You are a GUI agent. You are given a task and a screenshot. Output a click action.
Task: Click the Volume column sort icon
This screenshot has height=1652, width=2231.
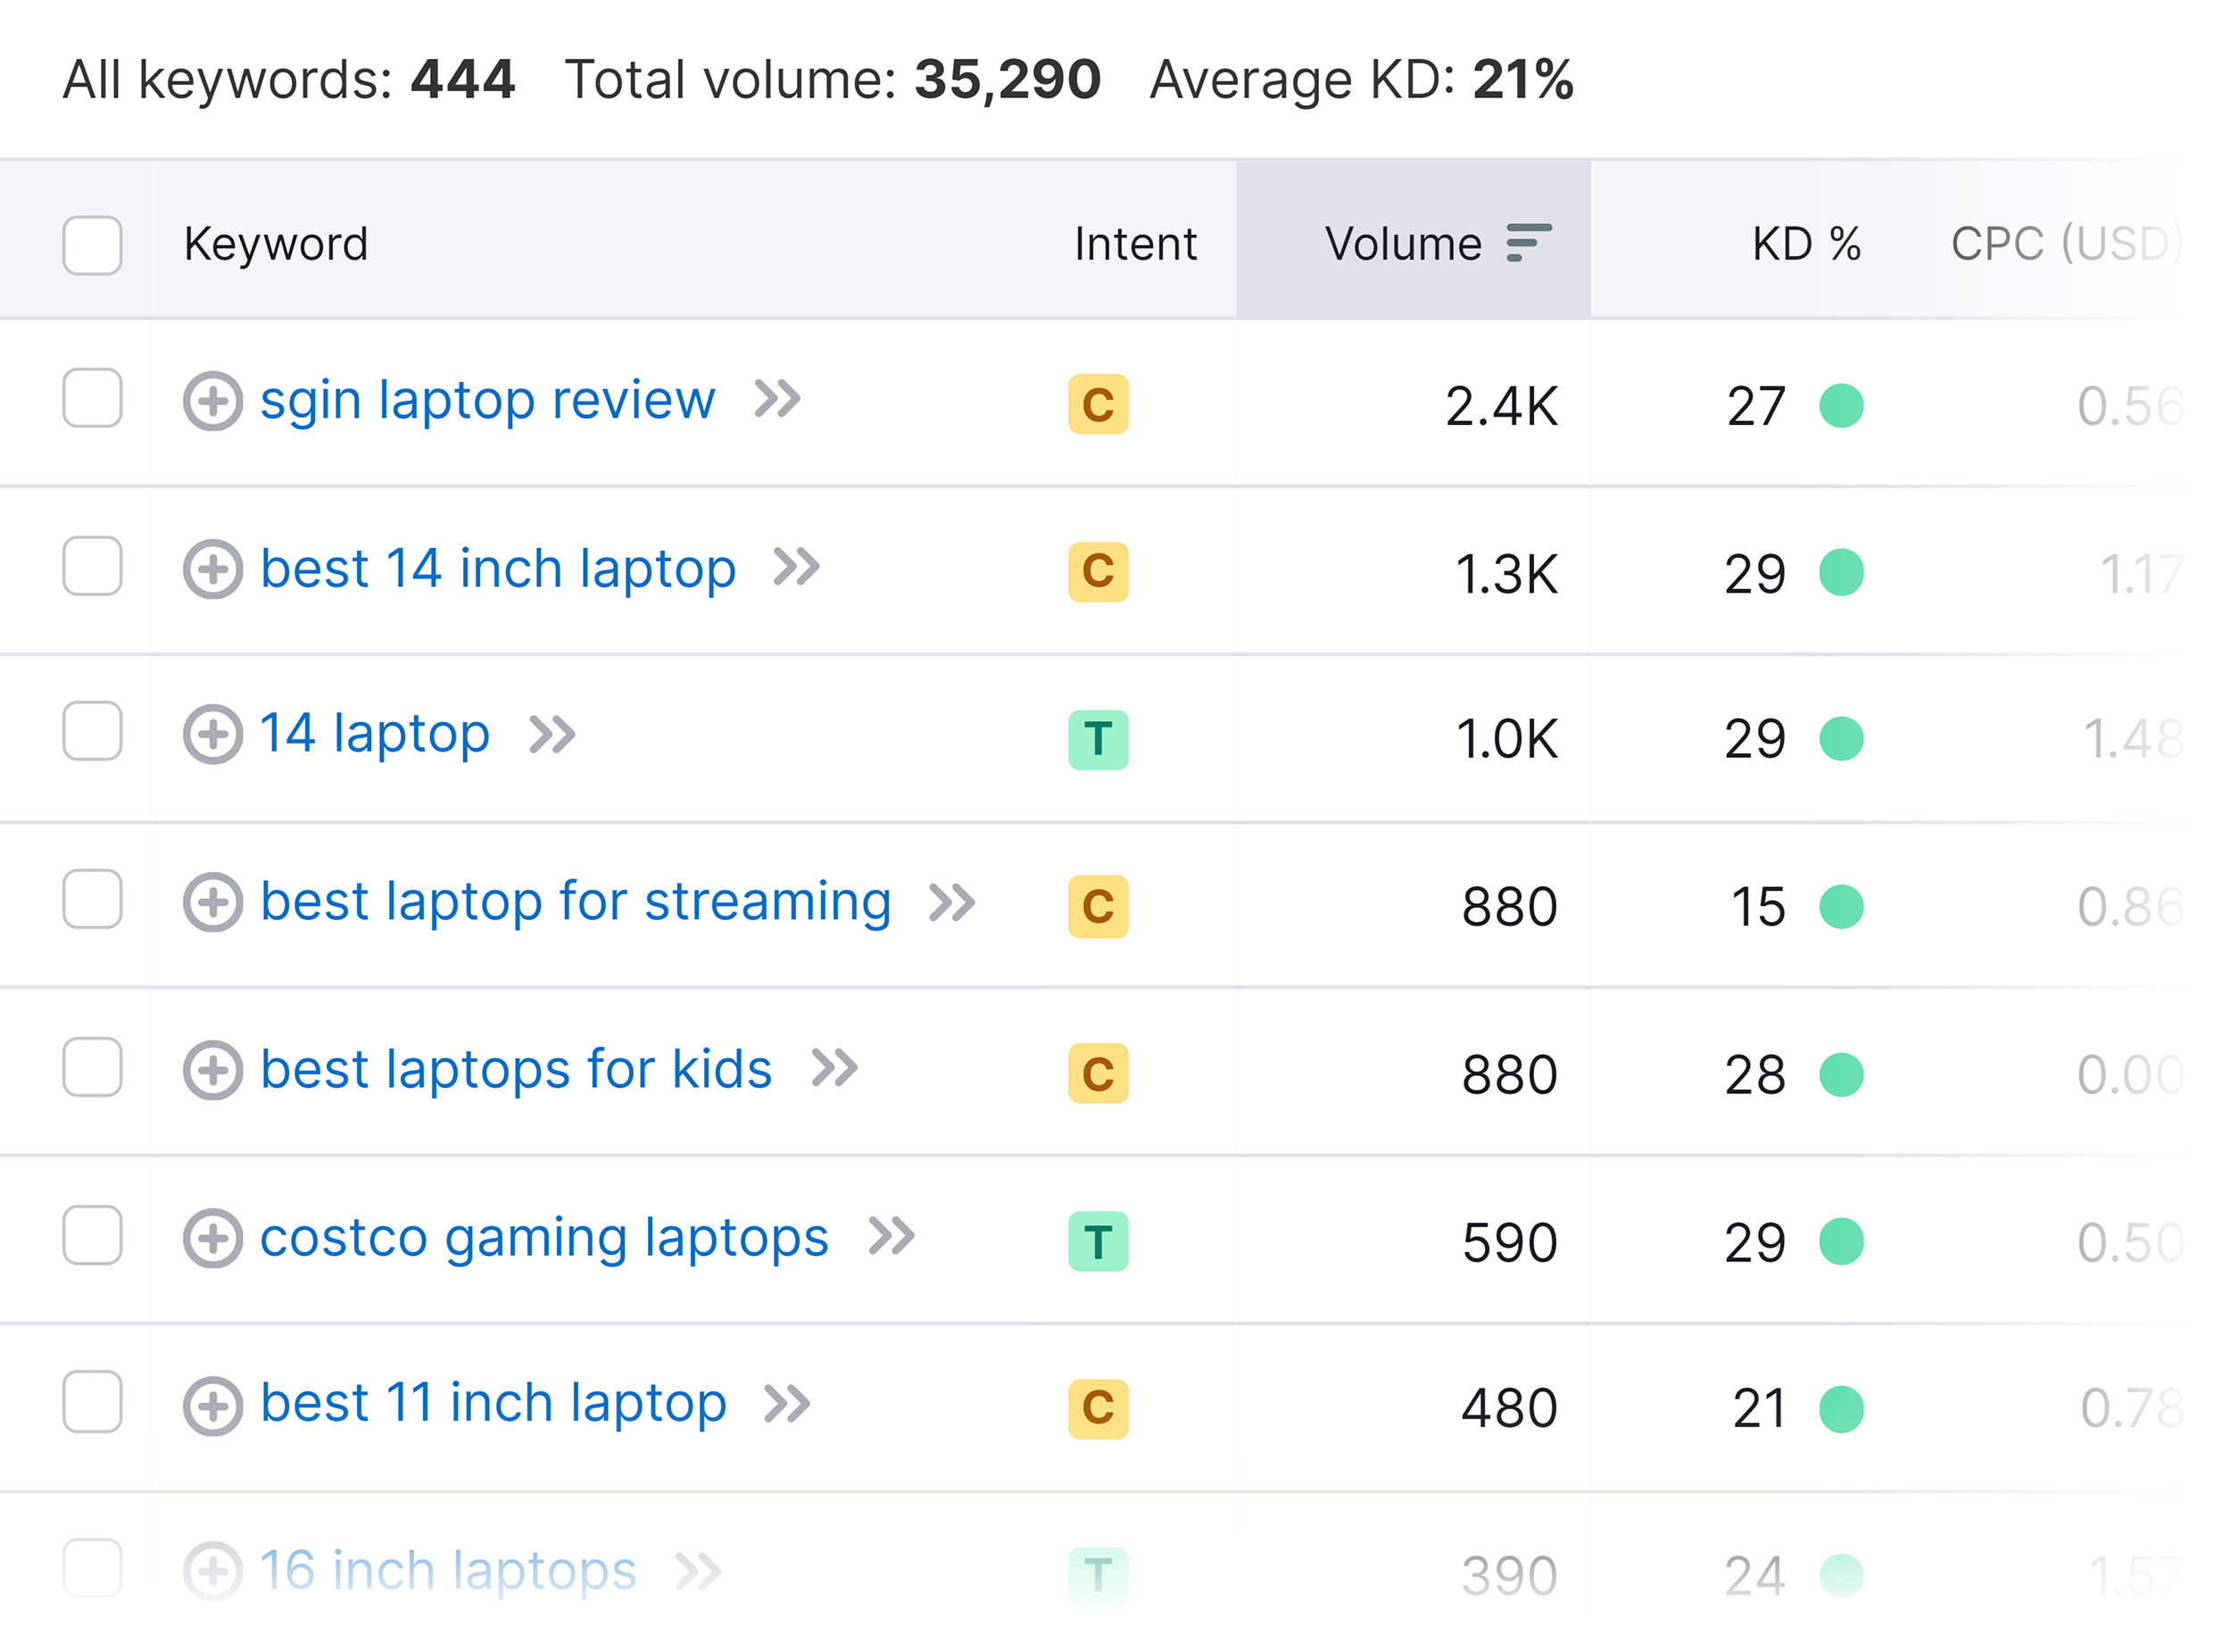click(x=1526, y=242)
